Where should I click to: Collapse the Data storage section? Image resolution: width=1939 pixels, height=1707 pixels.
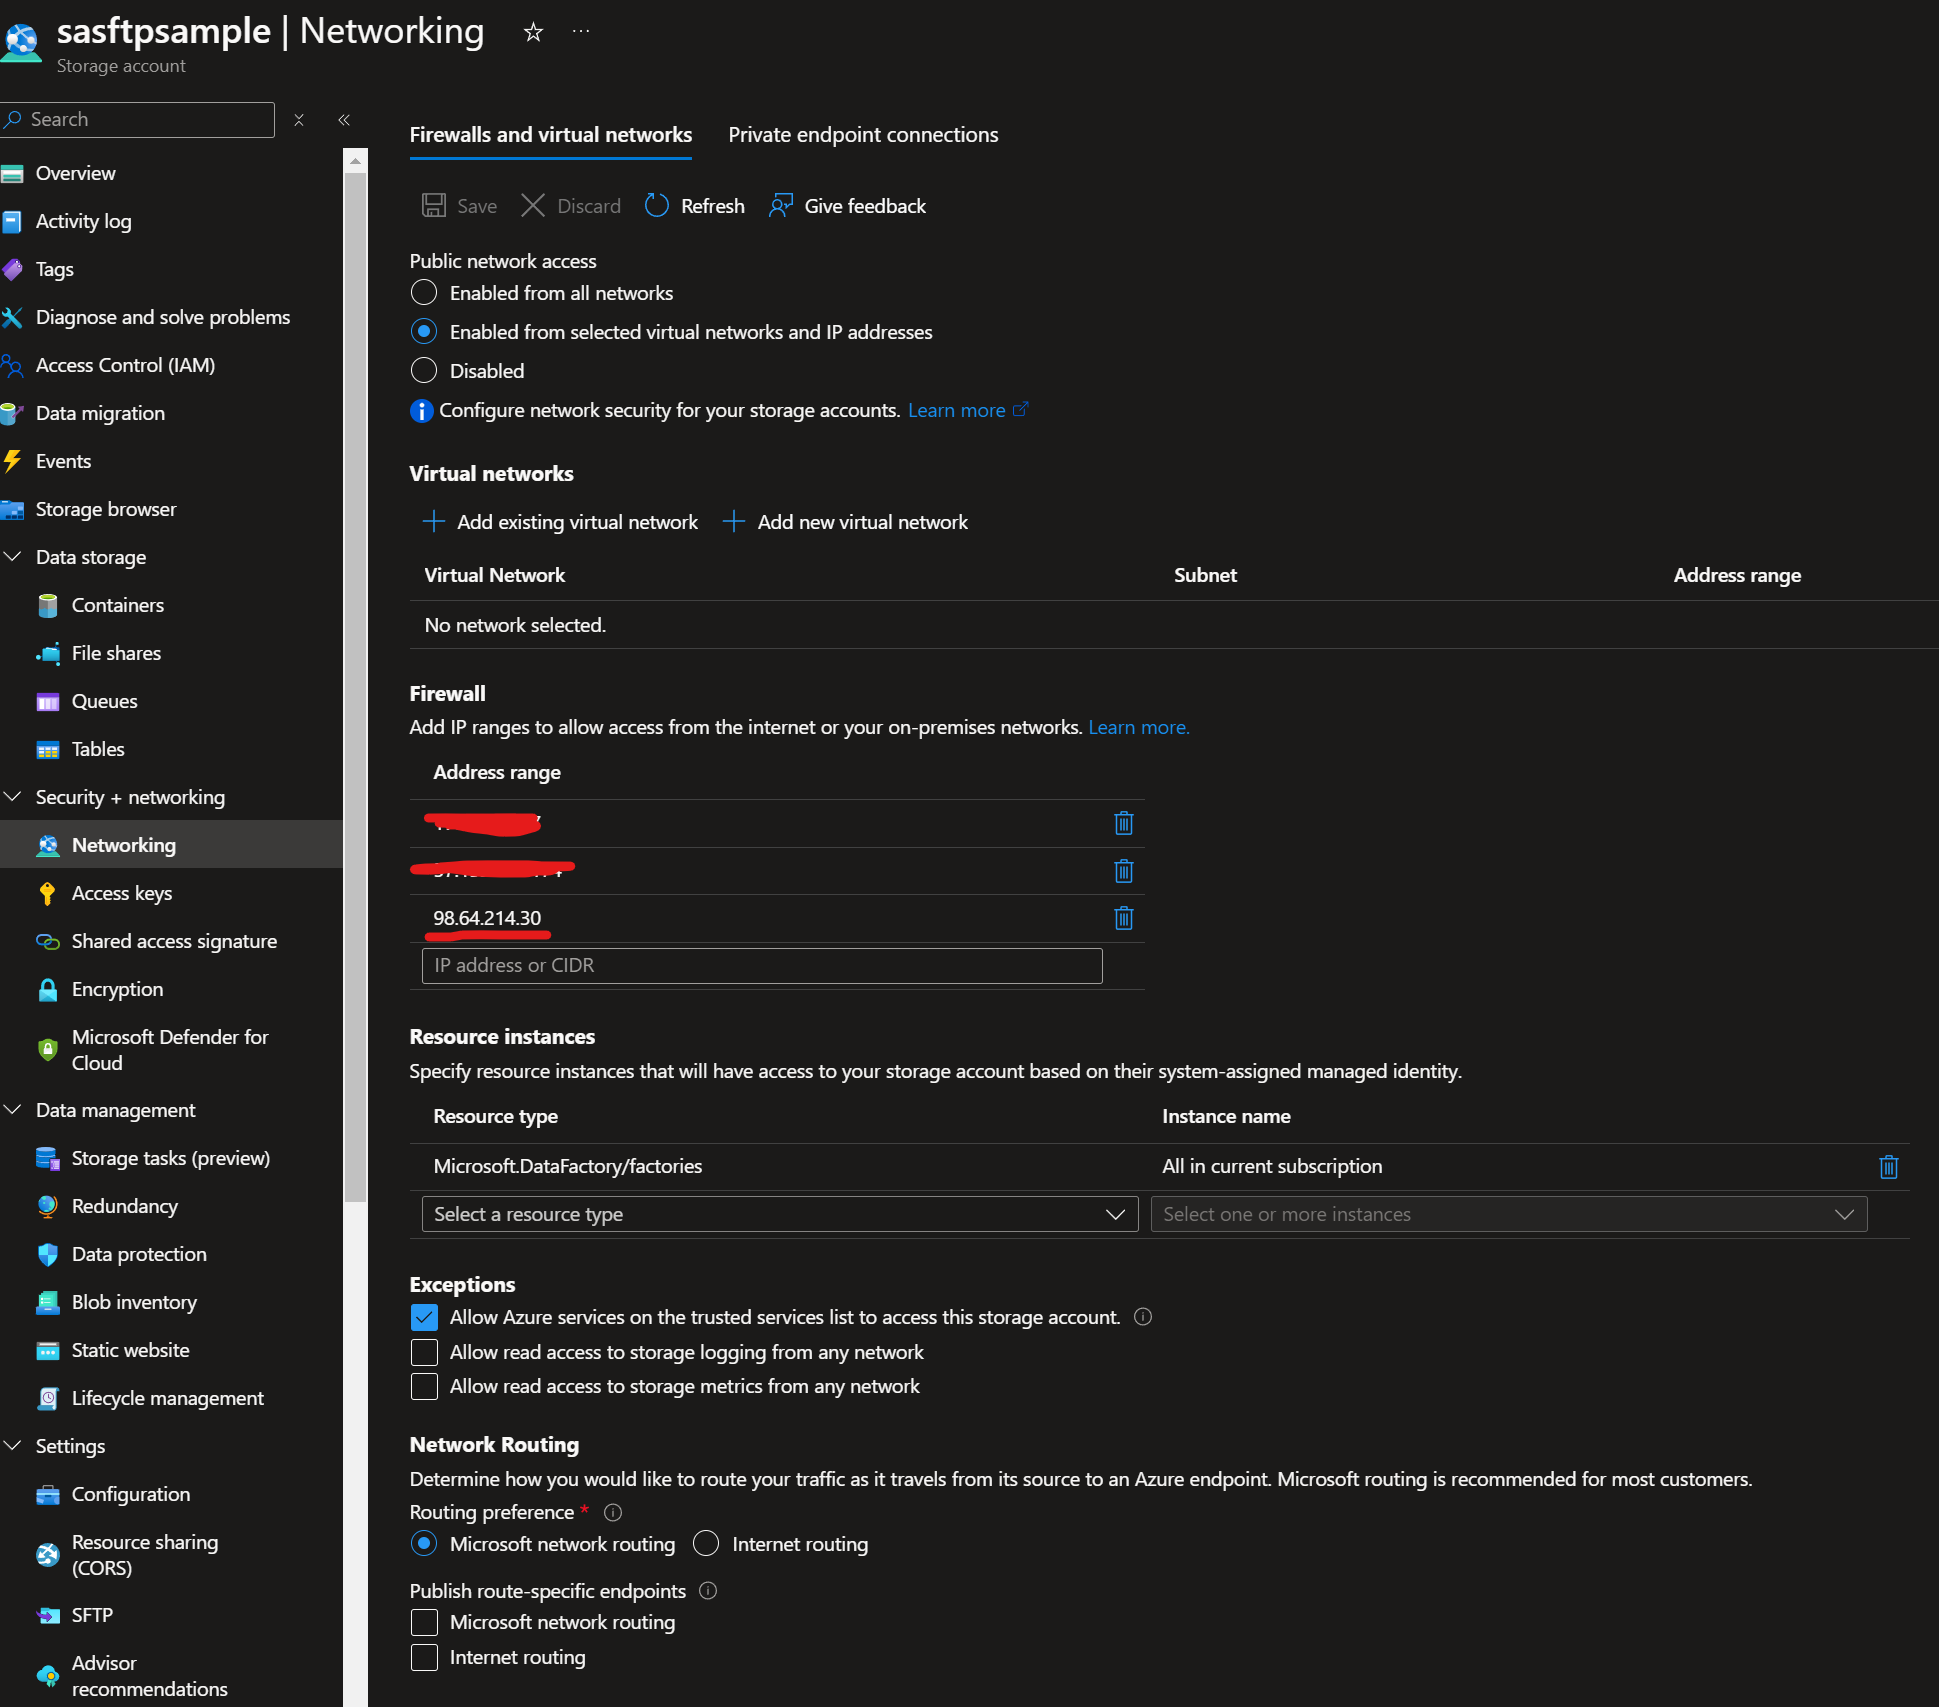[x=14, y=557]
